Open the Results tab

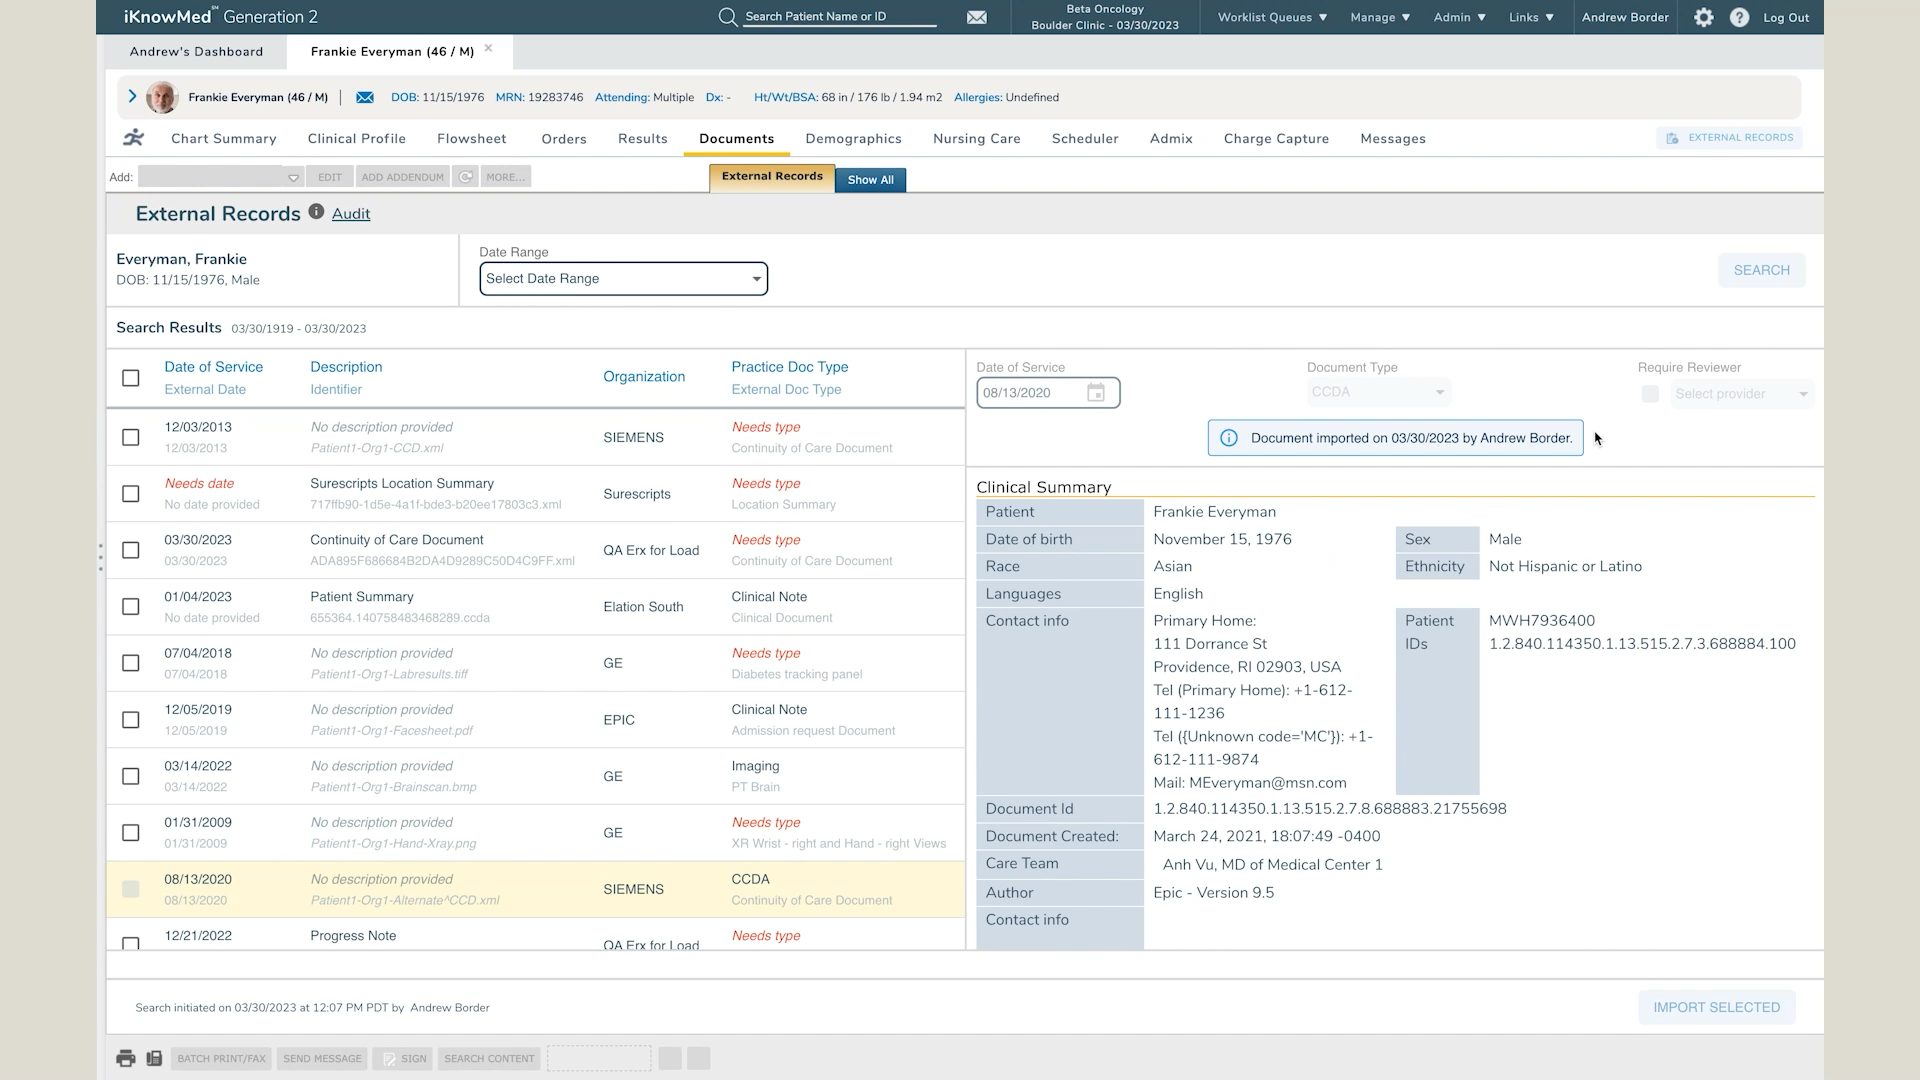(x=642, y=139)
